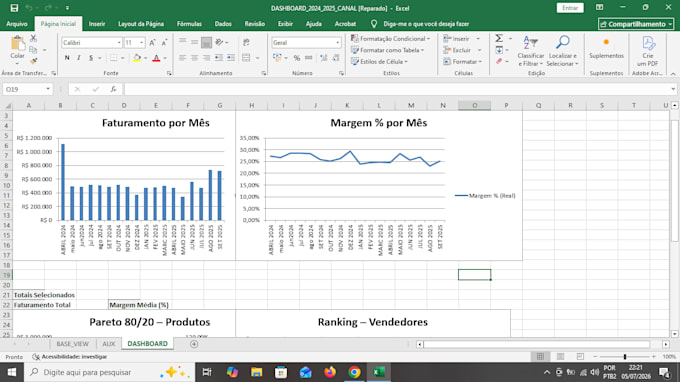The width and height of the screenshot is (680, 382).
Task: Open Formatação Condicional menu
Action: click(390, 39)
